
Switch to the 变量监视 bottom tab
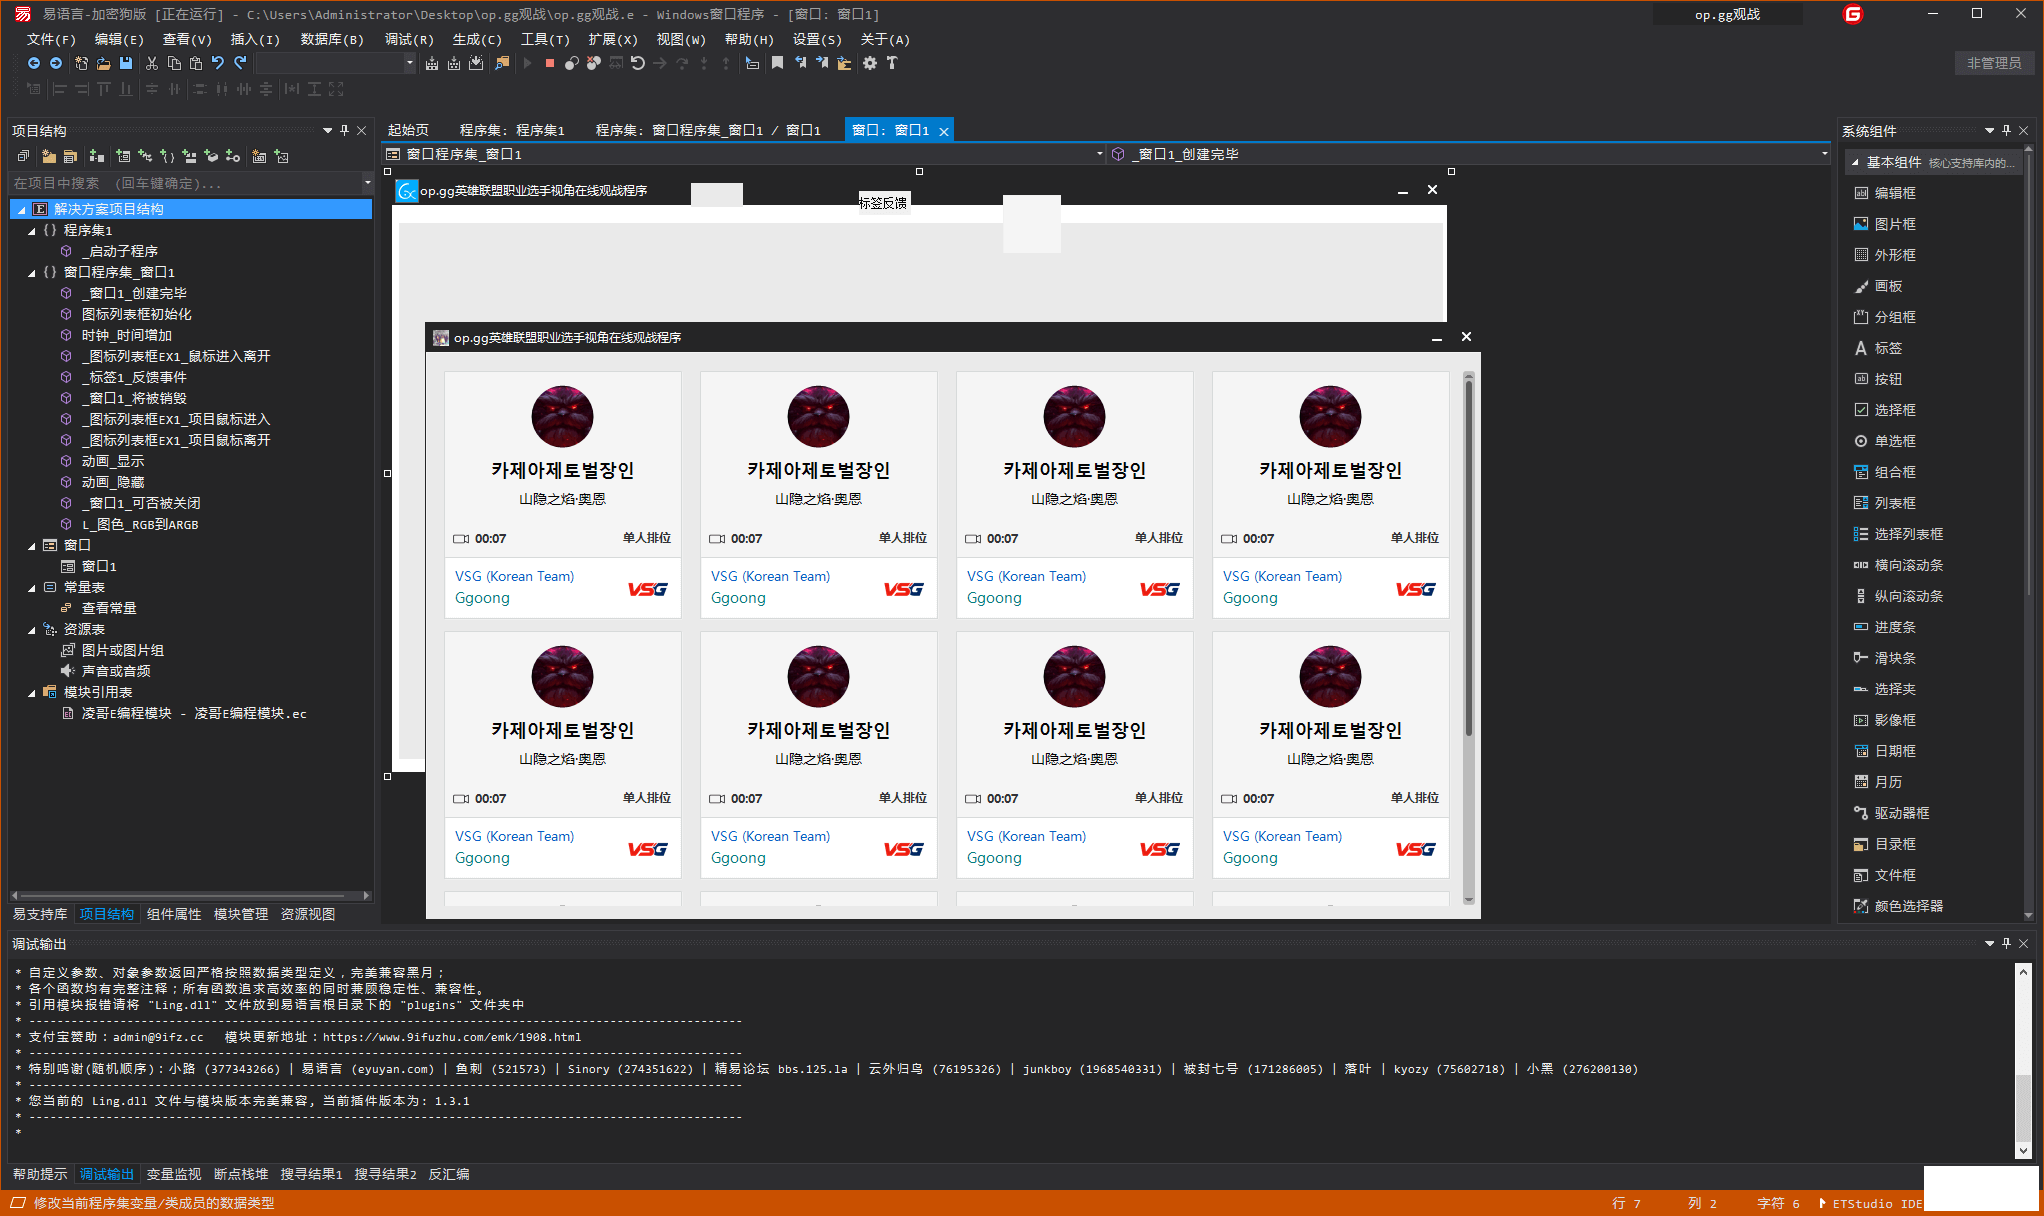tap(174, 1174)
